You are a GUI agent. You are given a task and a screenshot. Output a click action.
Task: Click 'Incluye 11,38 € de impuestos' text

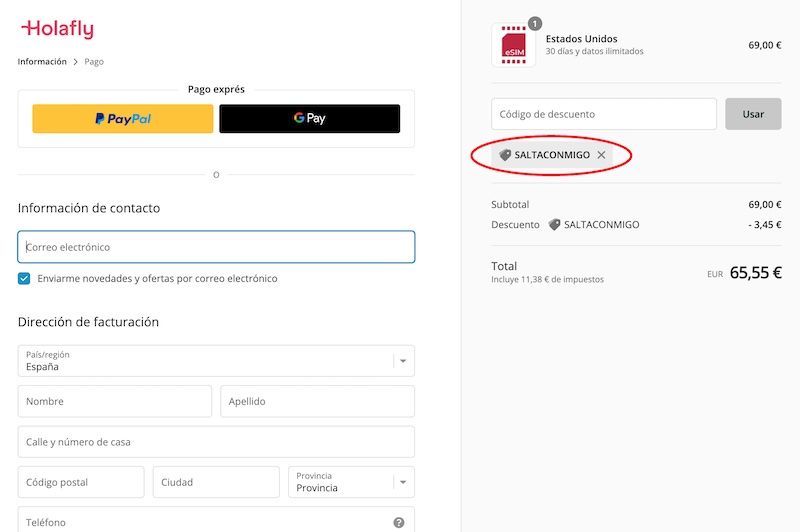[547, 280]
